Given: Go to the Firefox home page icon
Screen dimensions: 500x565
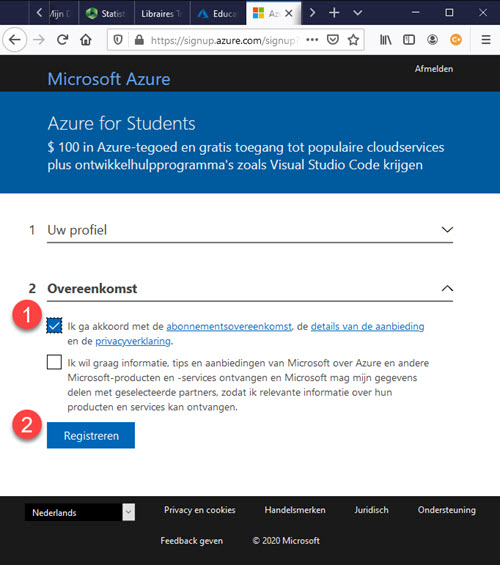Looking at the screenshot, I should coord(86,39).
